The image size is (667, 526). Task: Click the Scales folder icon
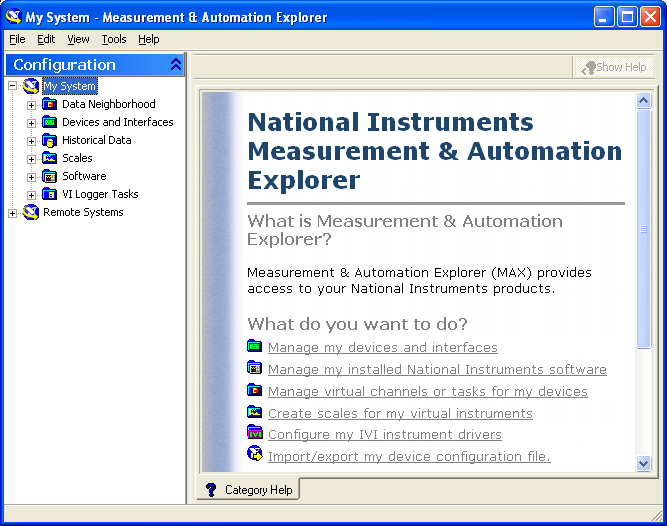[49, 158]
